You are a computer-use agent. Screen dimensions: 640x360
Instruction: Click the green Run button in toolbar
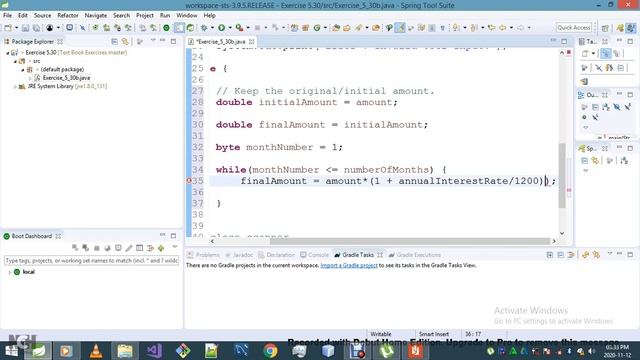[222, 28]
